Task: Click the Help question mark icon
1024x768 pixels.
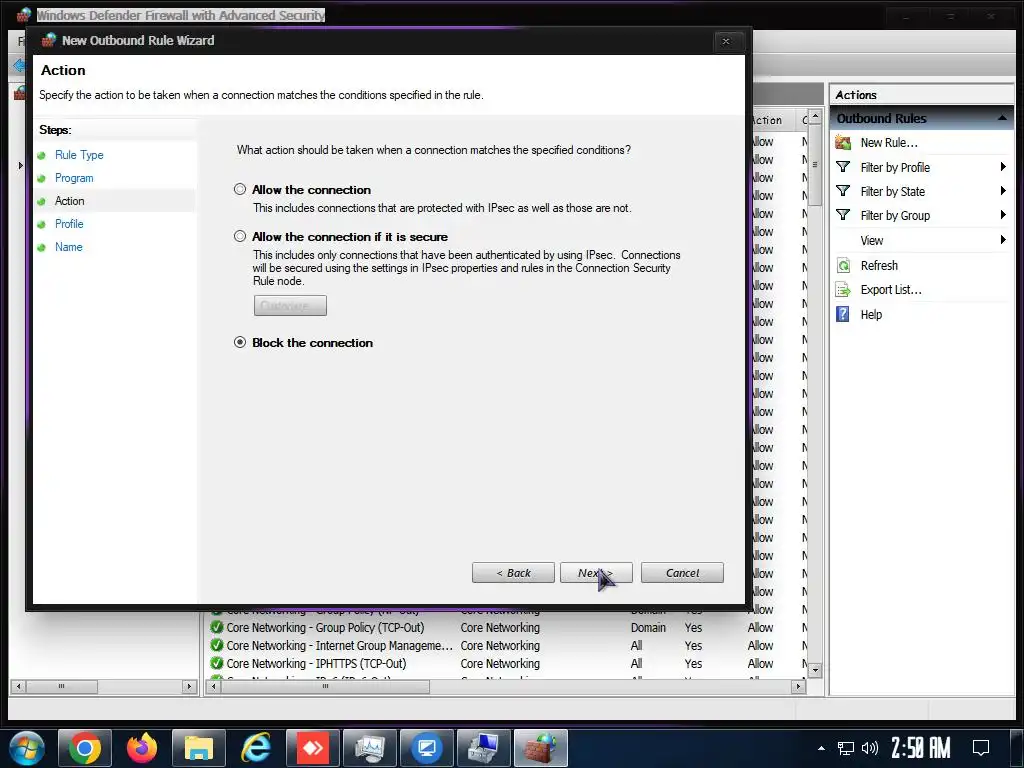Action: coord(843,314)
